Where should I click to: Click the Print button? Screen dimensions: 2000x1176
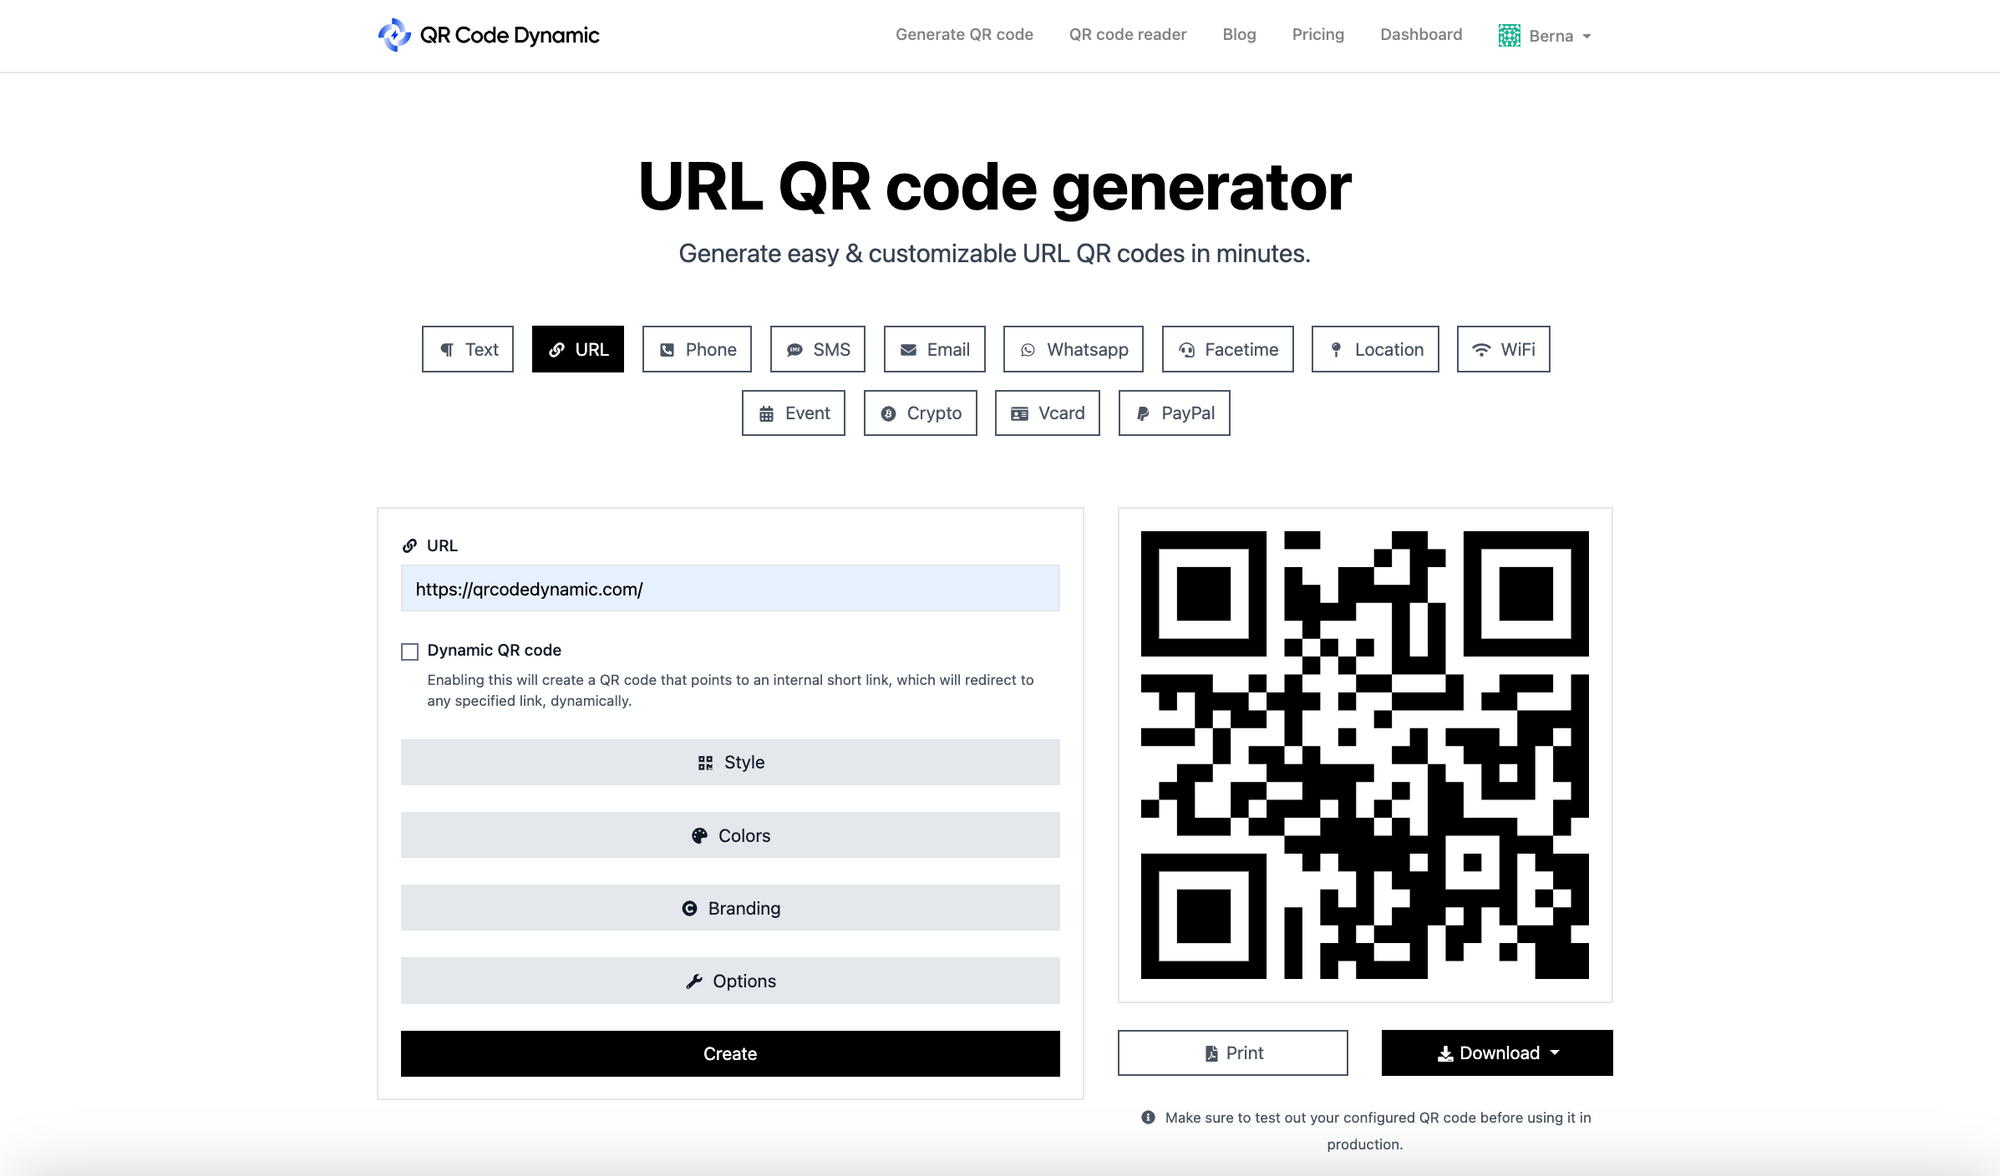click(x=1232, y=1051)
